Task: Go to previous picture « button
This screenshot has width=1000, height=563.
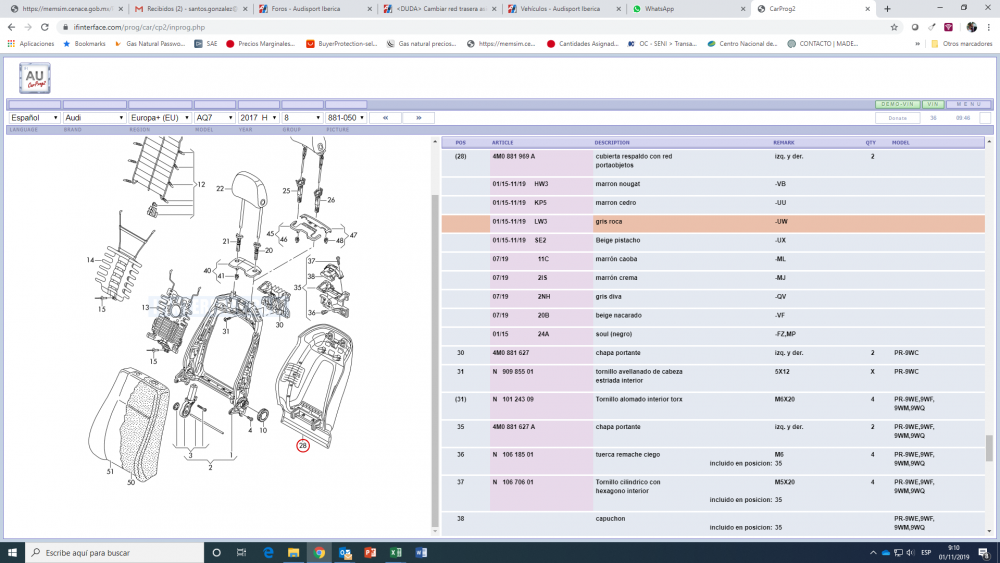Action: coord(385,118)
